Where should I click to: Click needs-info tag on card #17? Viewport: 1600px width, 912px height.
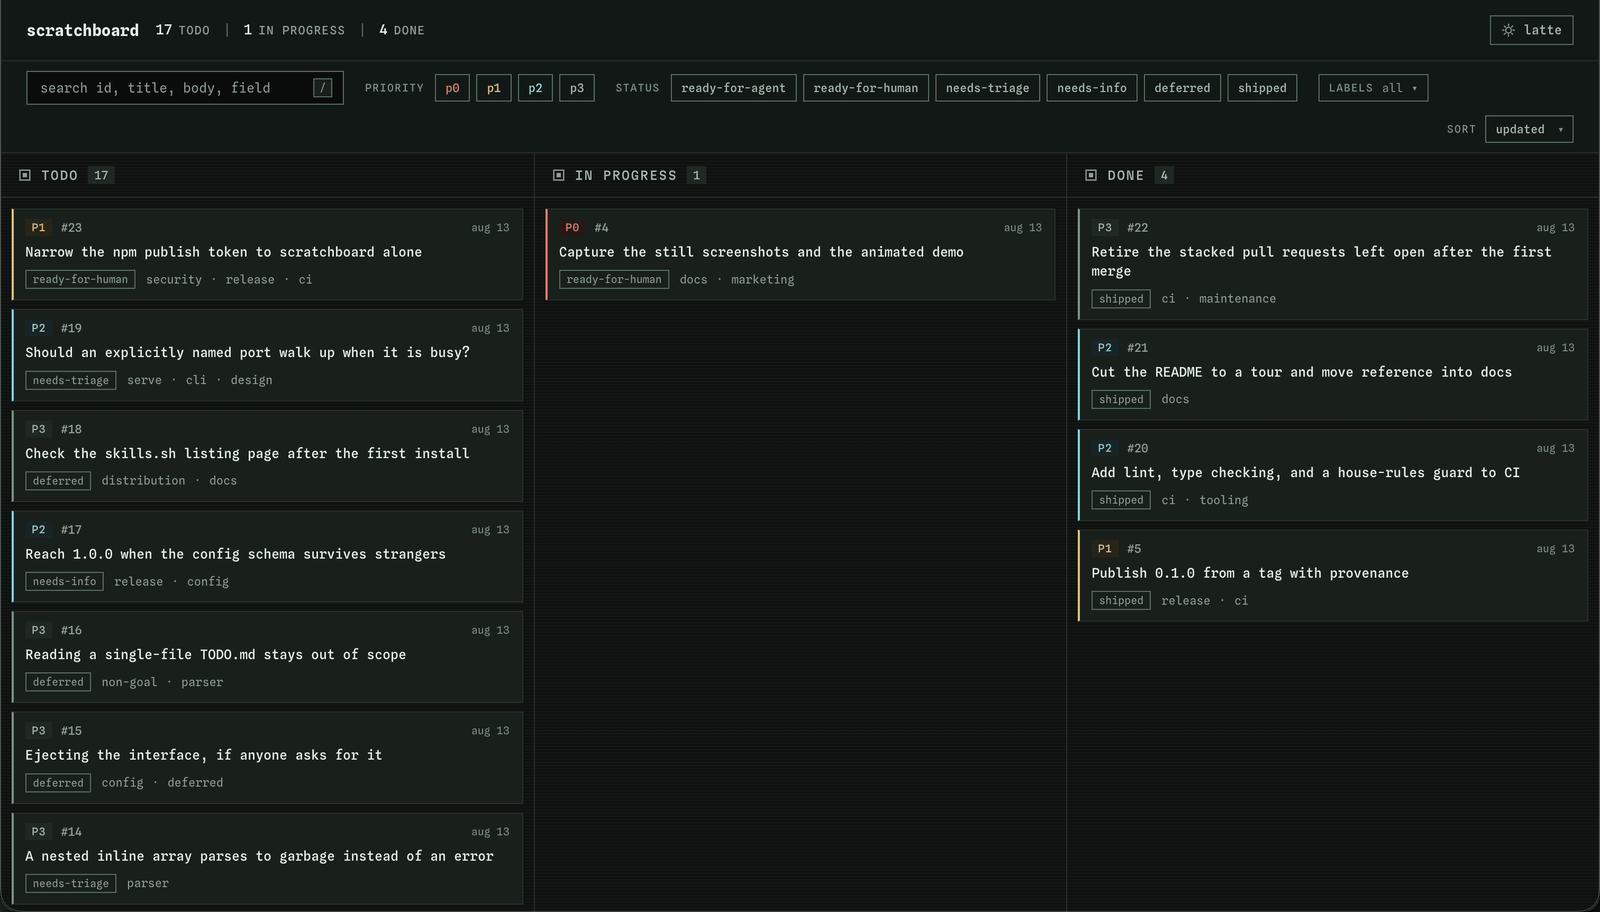click(x=65, y=582)
